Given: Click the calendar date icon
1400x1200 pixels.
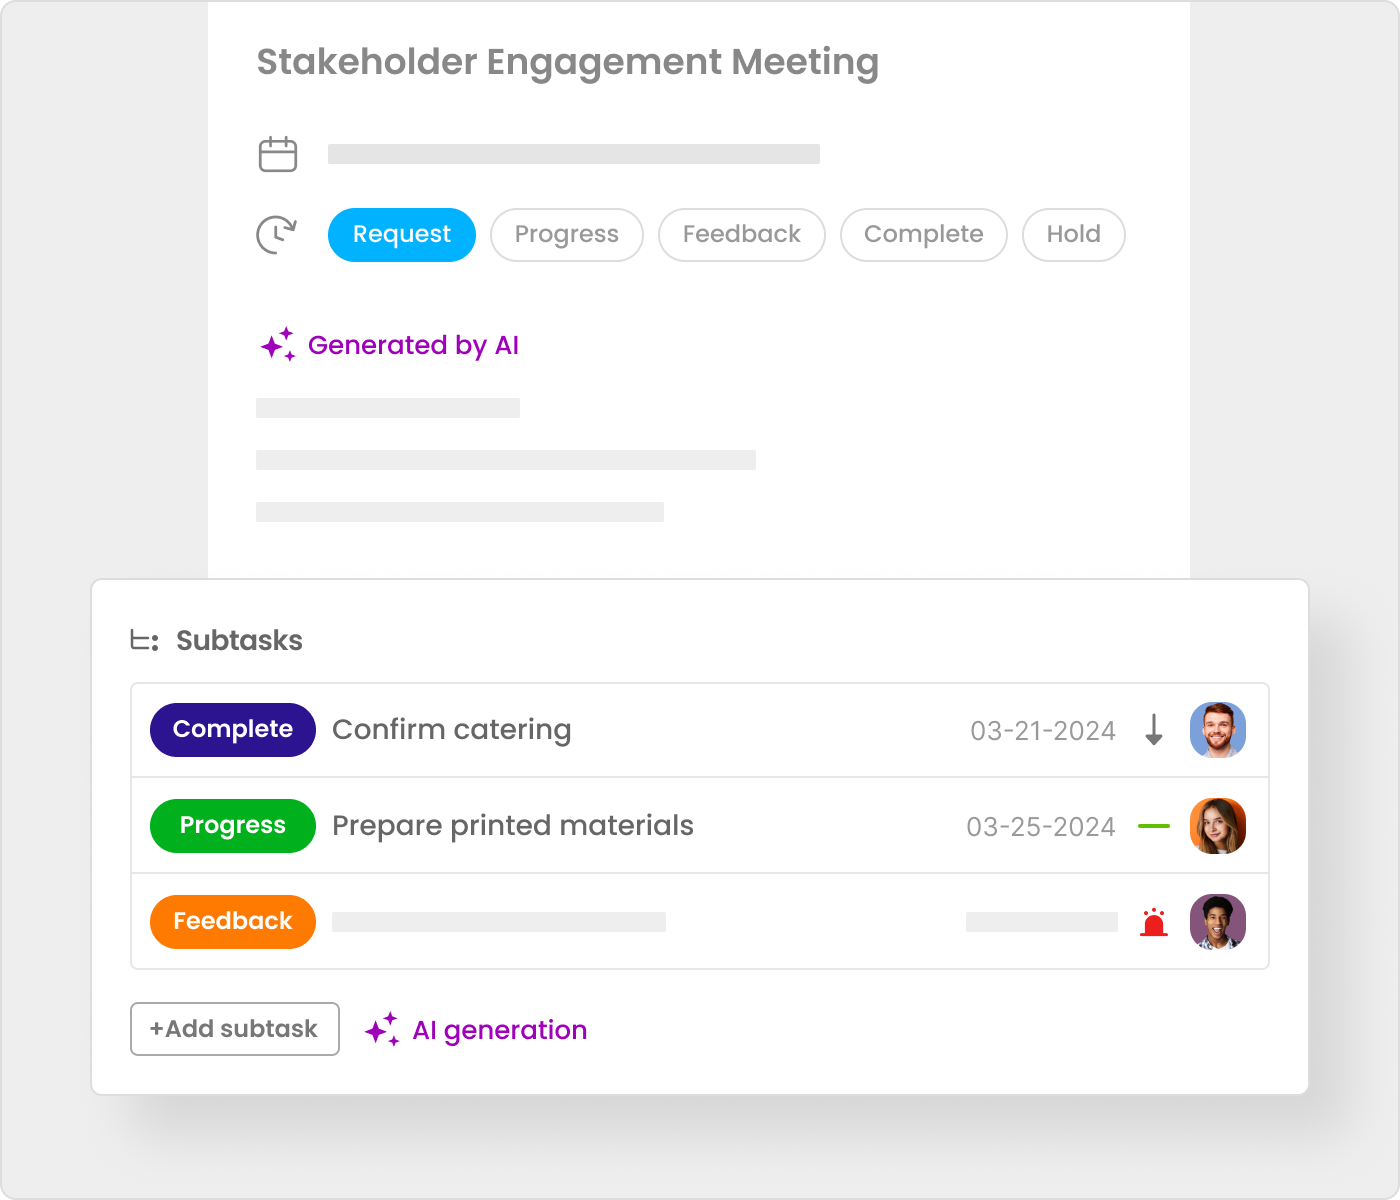Looking at the screenshot, I should click(x=278, y=155).
